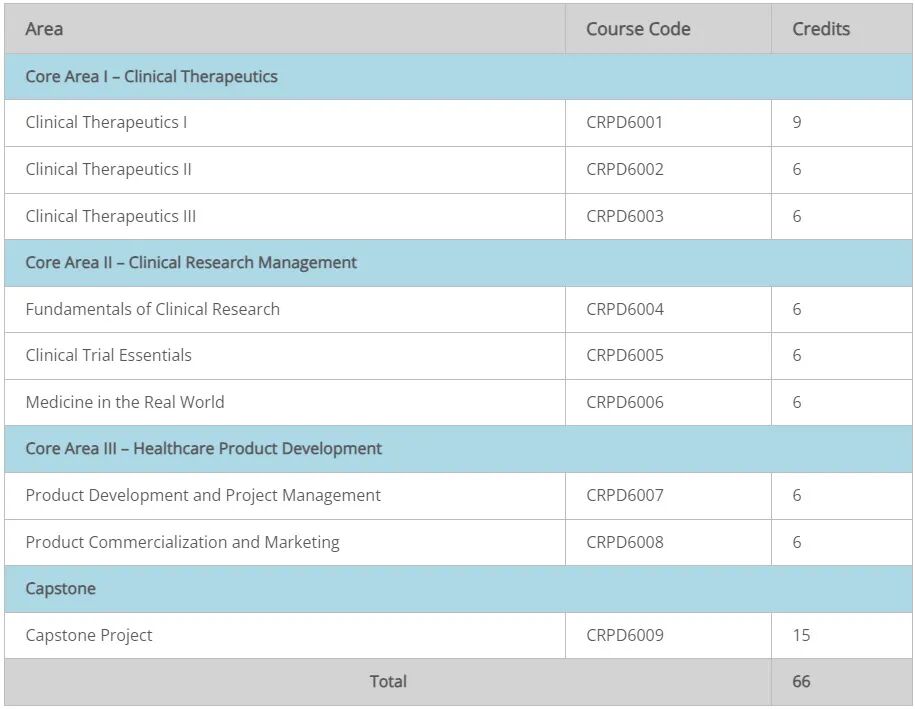The height and width of the screenshot is (709, 915).
Task: Select the Core Area I – Clinical Therapeutics row
Action: [x=152, y=76]
